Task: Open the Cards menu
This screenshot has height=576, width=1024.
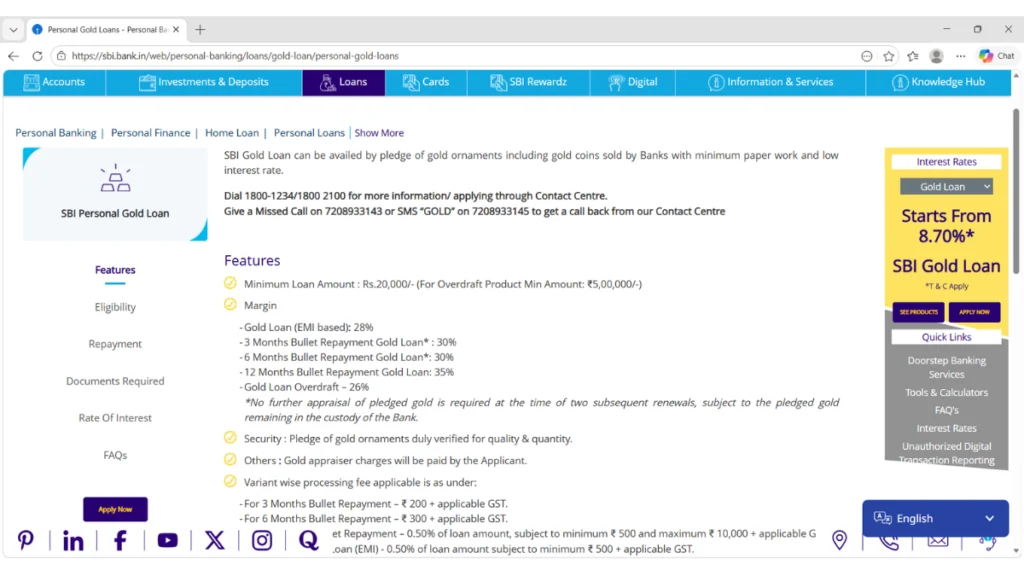Action: pos(426,82)
